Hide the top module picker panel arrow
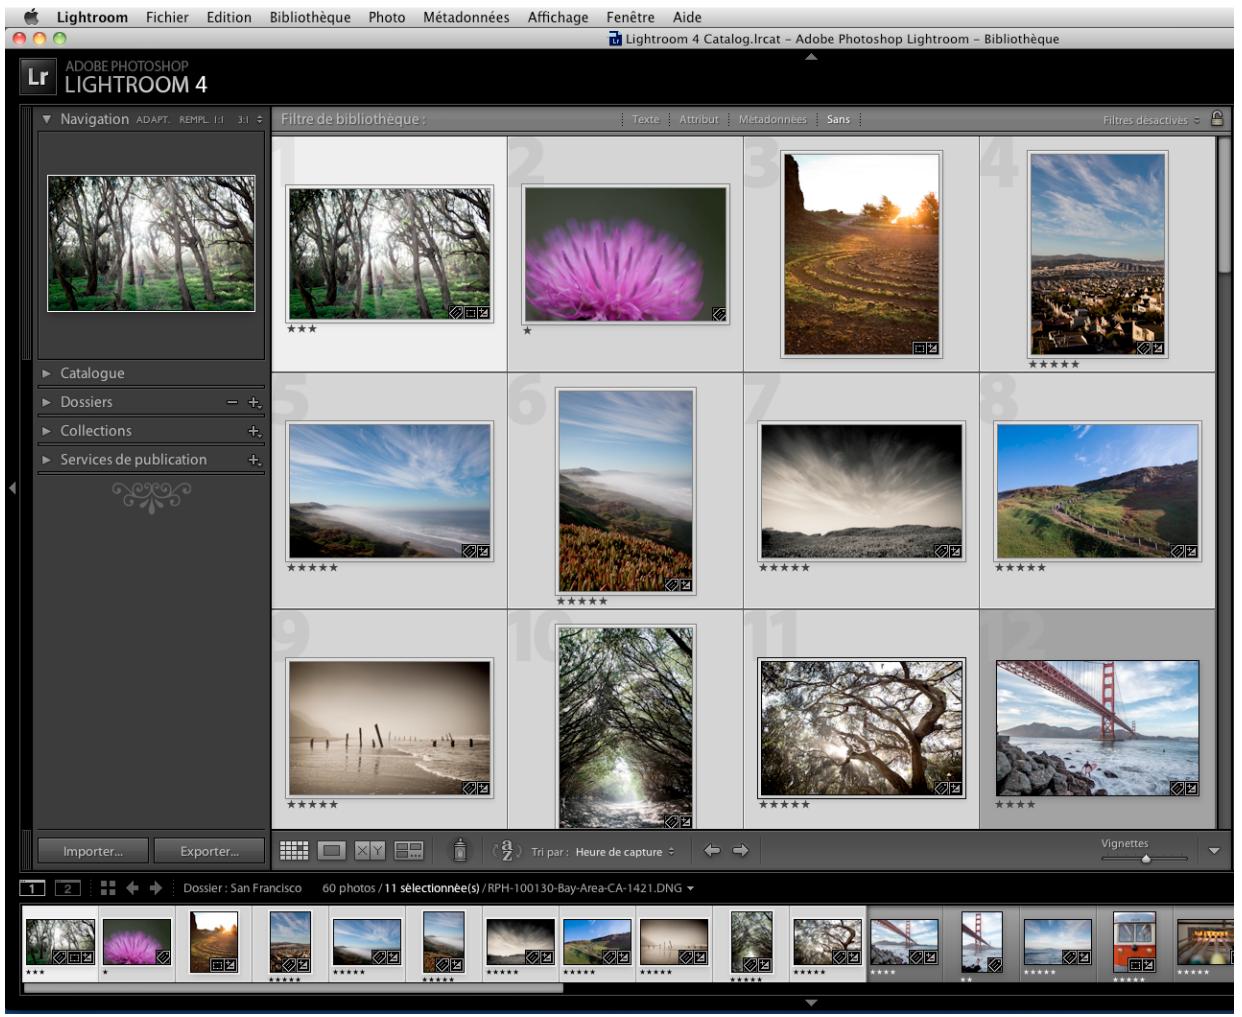This screenshot has height=1017, width=1242. pos(811,57)
